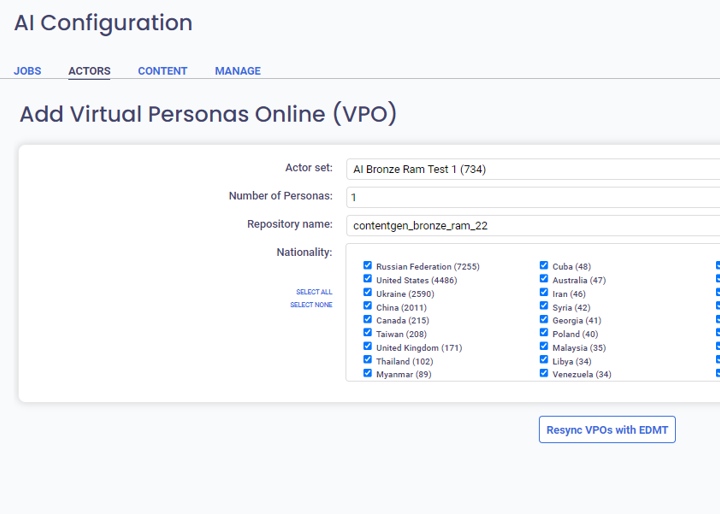Click the Number of Personas field
Viewport: 720px width, 514px height.
pos(532,197)
